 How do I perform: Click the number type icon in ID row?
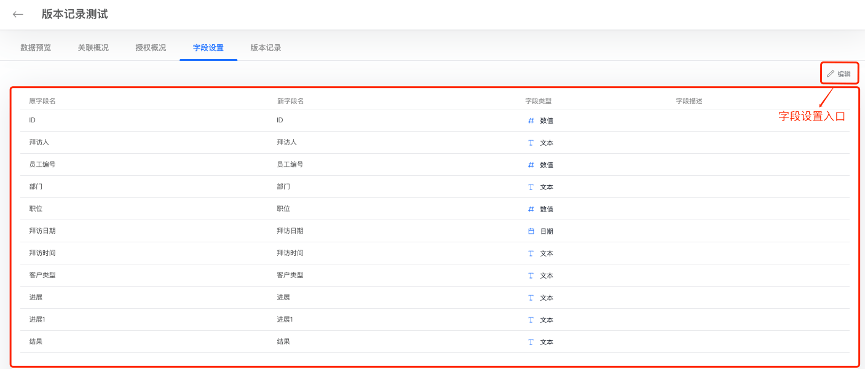click(x=531, y=120)
